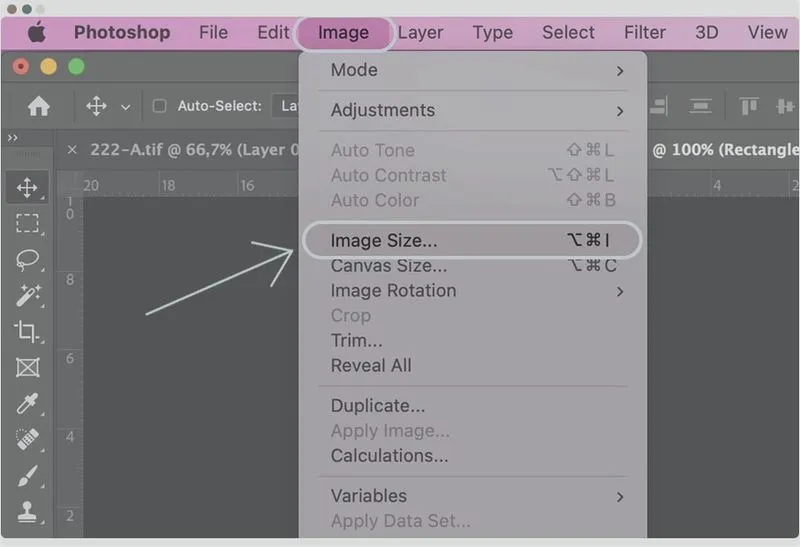Close the 222-A.tif document tab
This screenshot has height=547, width=800.
(72, 150)
